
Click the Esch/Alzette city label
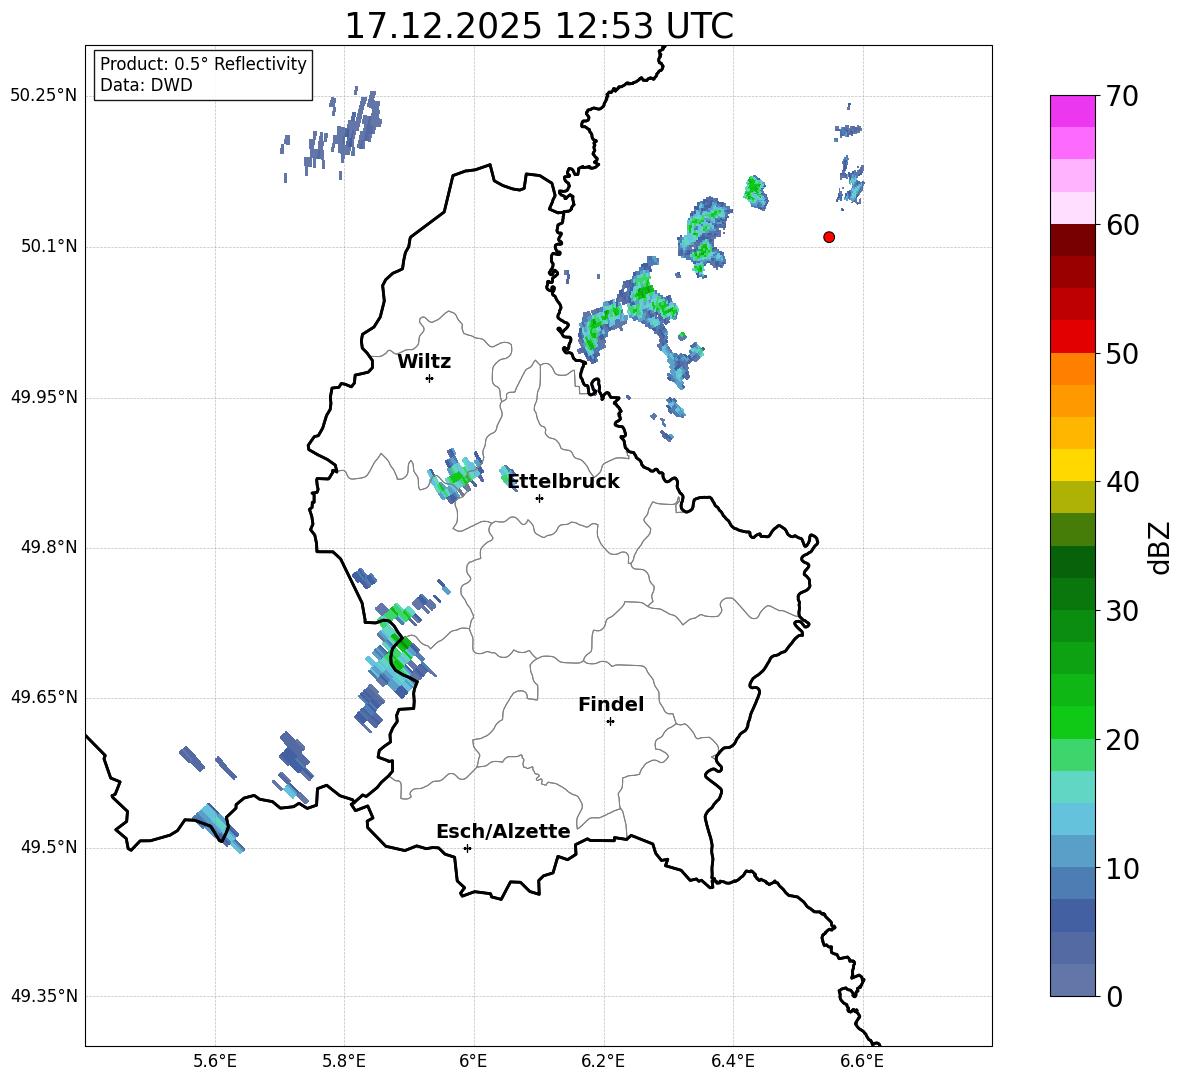[503, 831]
